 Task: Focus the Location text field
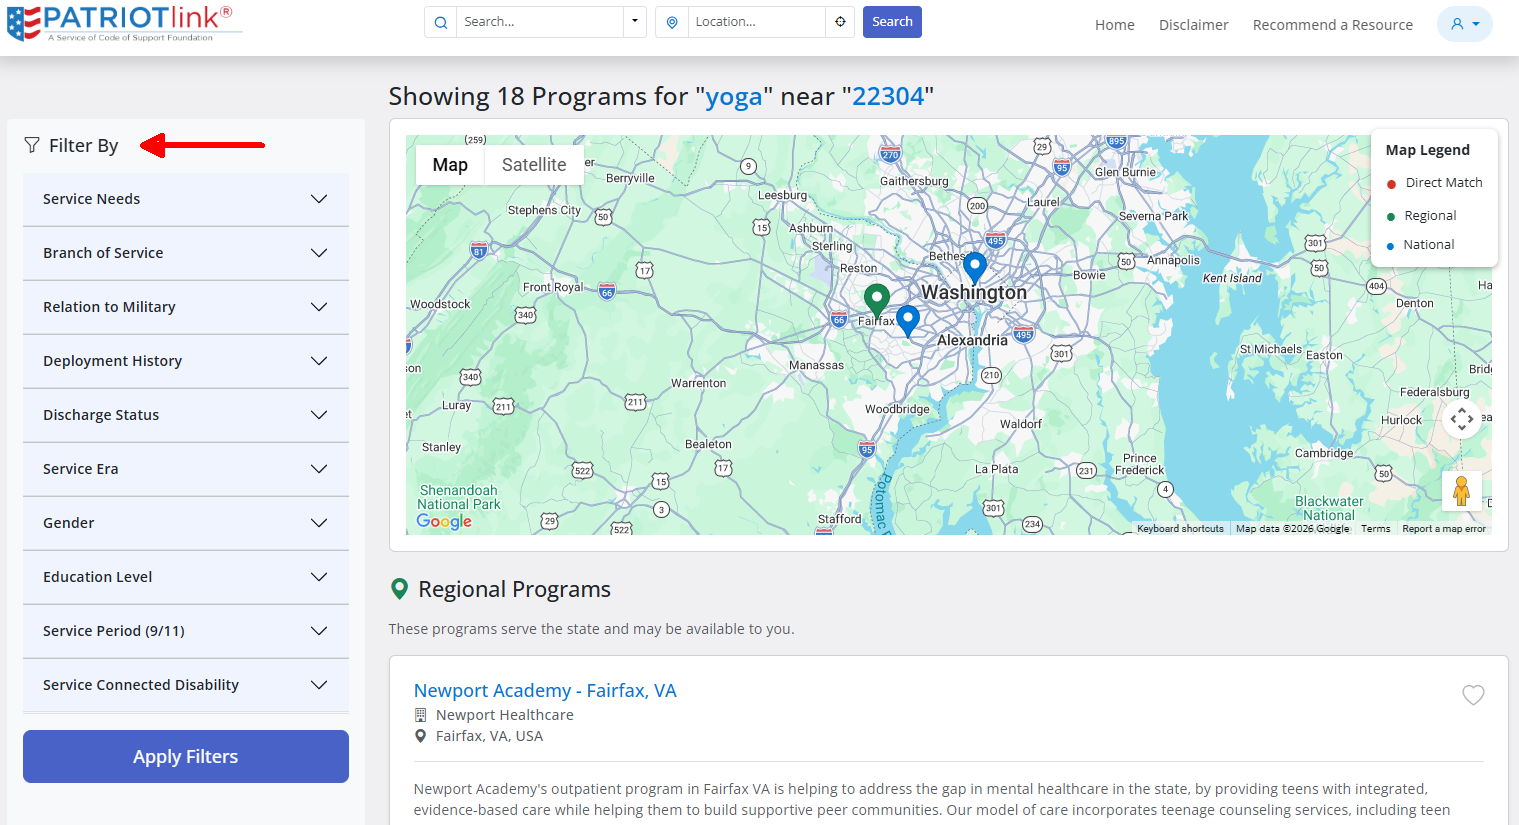coord(757,22)
